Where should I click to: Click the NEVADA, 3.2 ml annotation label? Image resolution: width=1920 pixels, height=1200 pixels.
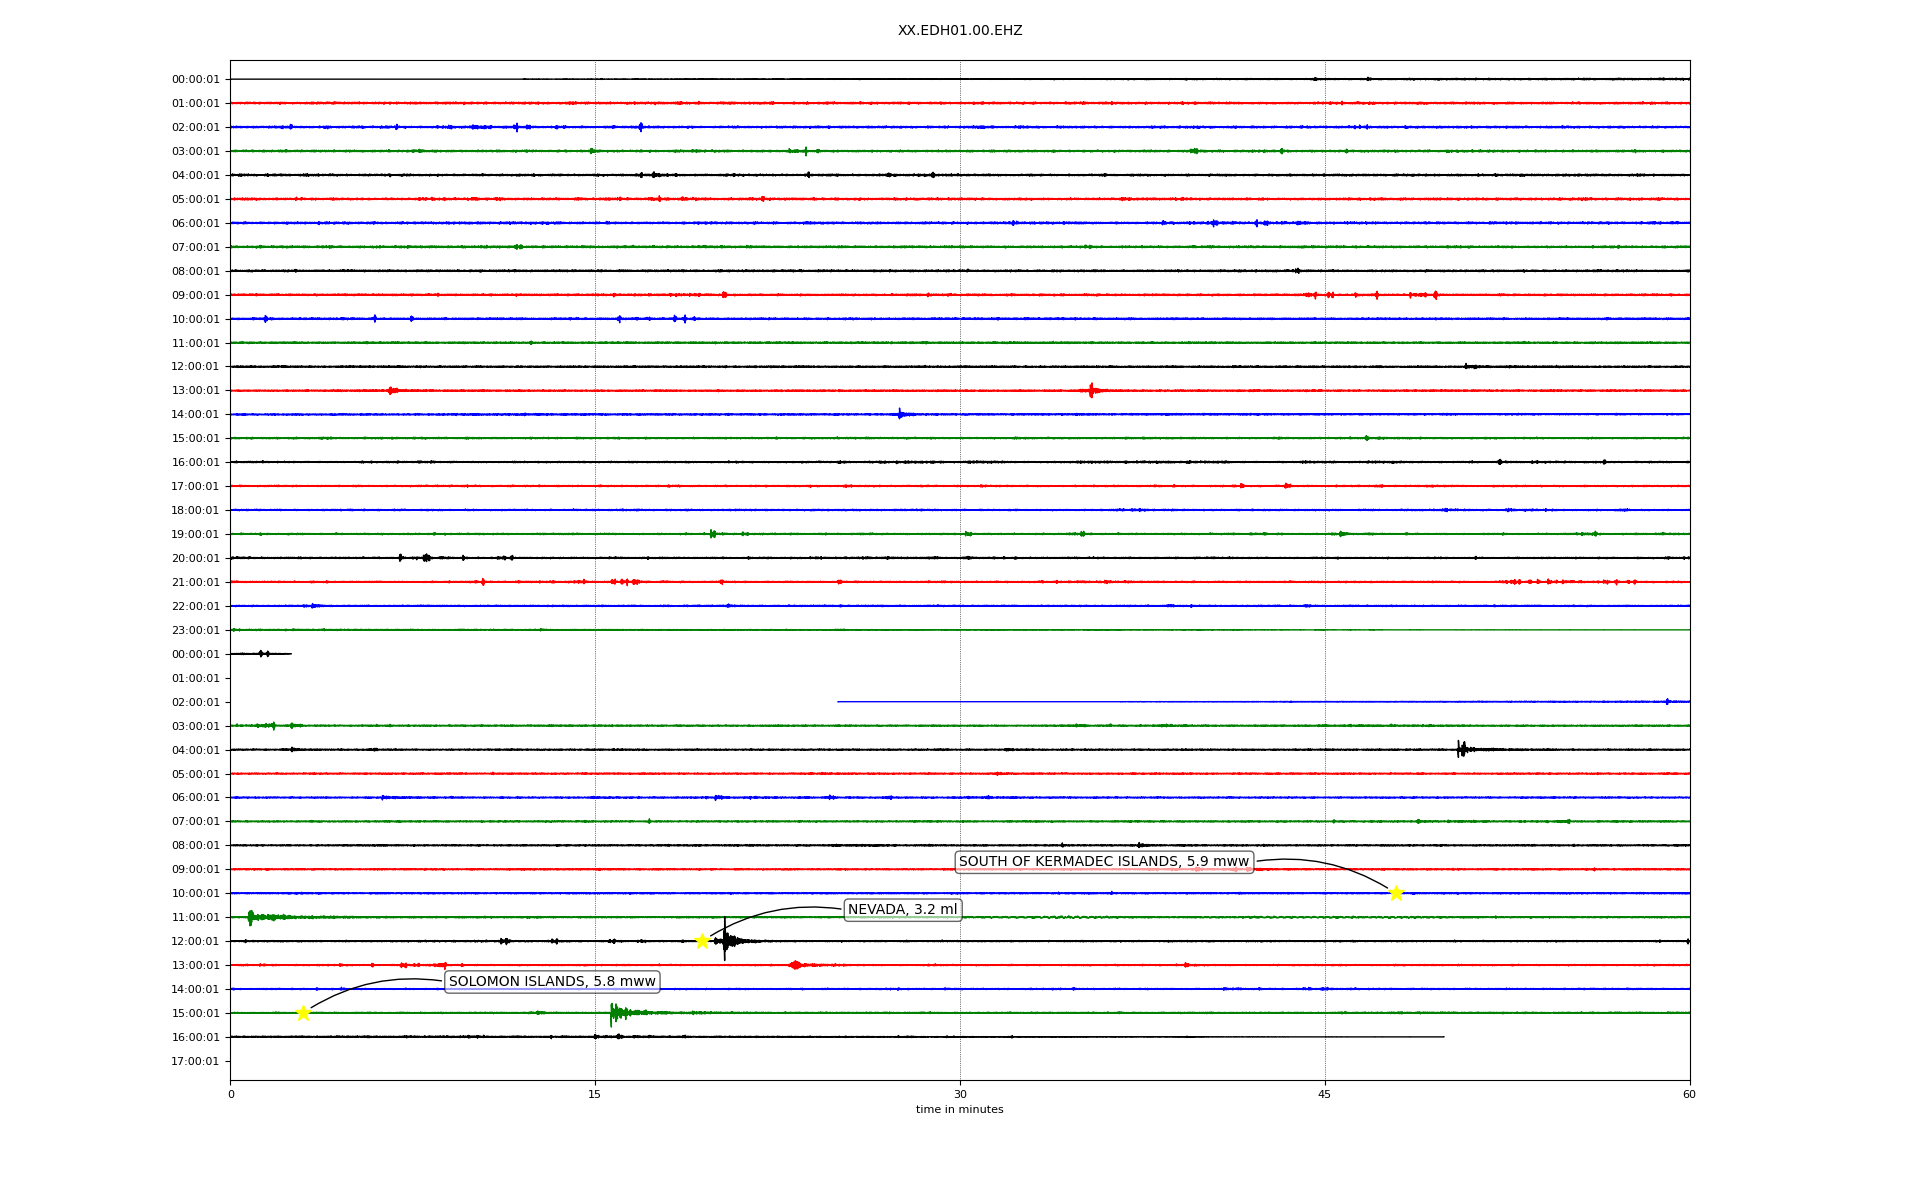tap(902, 910)
